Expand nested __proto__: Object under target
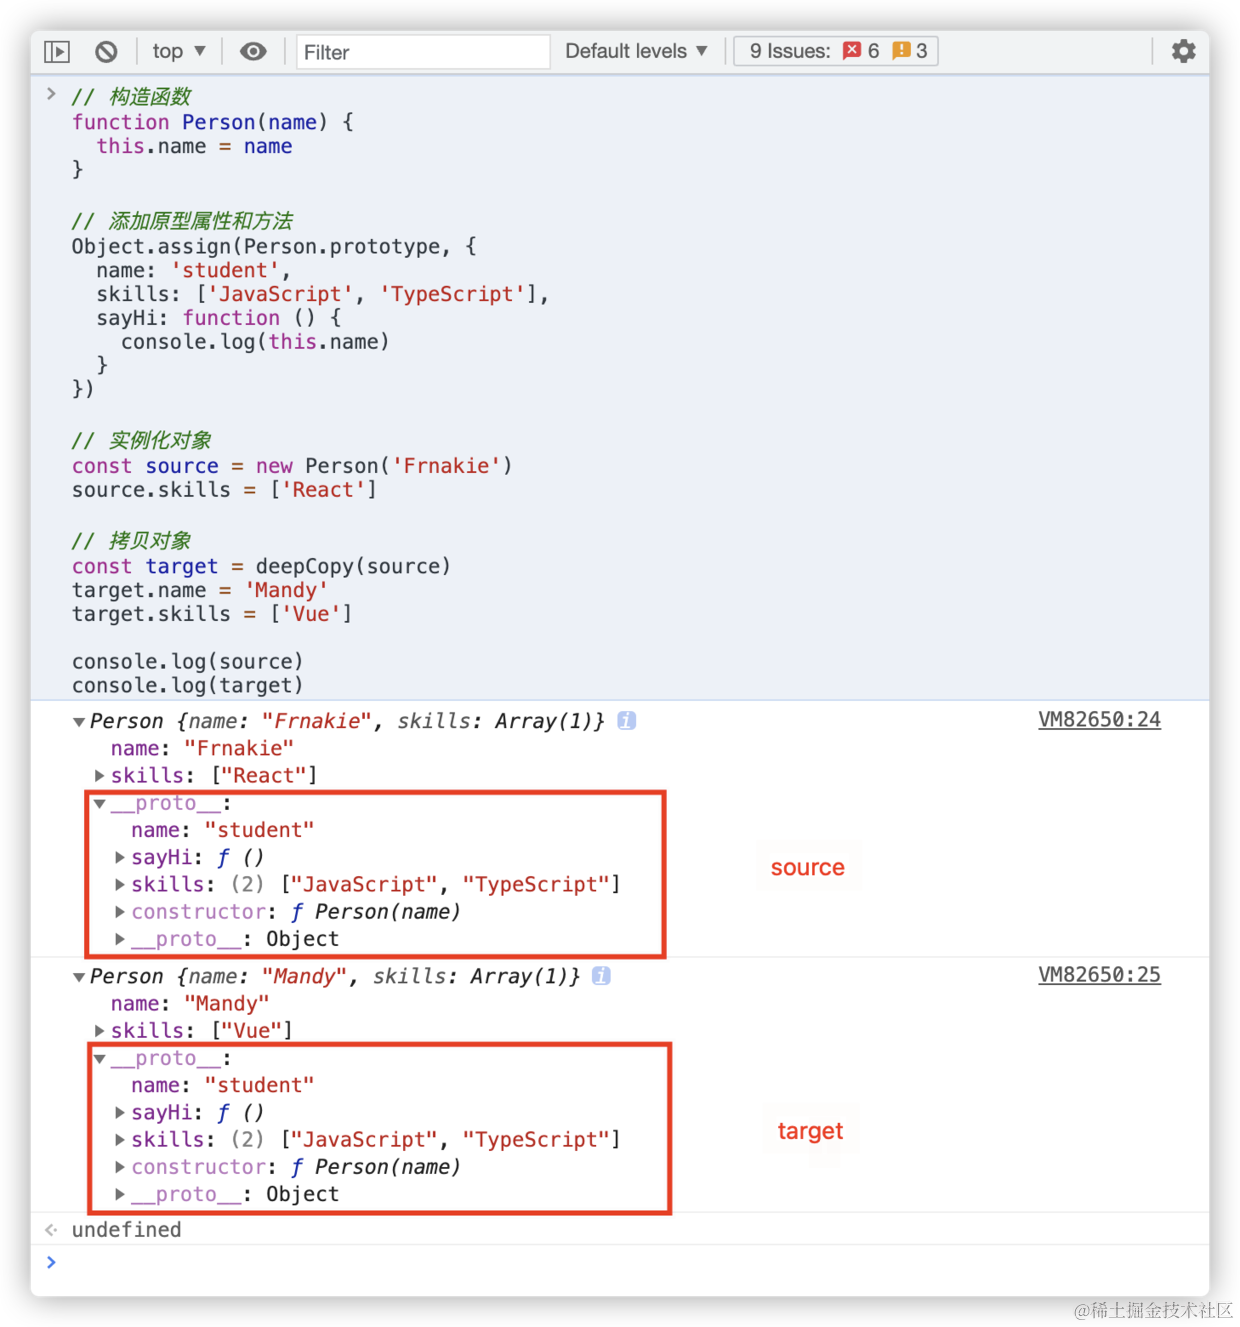The width and height of the screenshot is (1240, 1327). pyautogui.click(x=120, y=1194)
